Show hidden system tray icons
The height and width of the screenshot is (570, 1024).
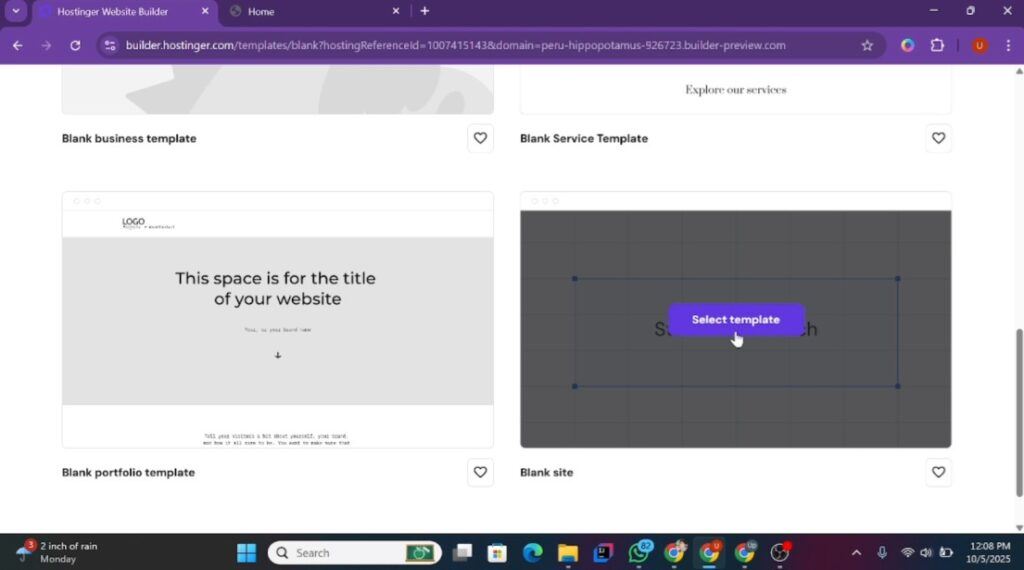coord(856,553)
